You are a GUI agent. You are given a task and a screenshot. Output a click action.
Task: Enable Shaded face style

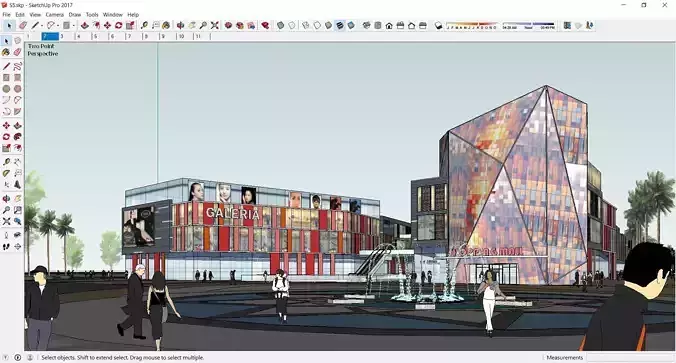coord(329,25)
